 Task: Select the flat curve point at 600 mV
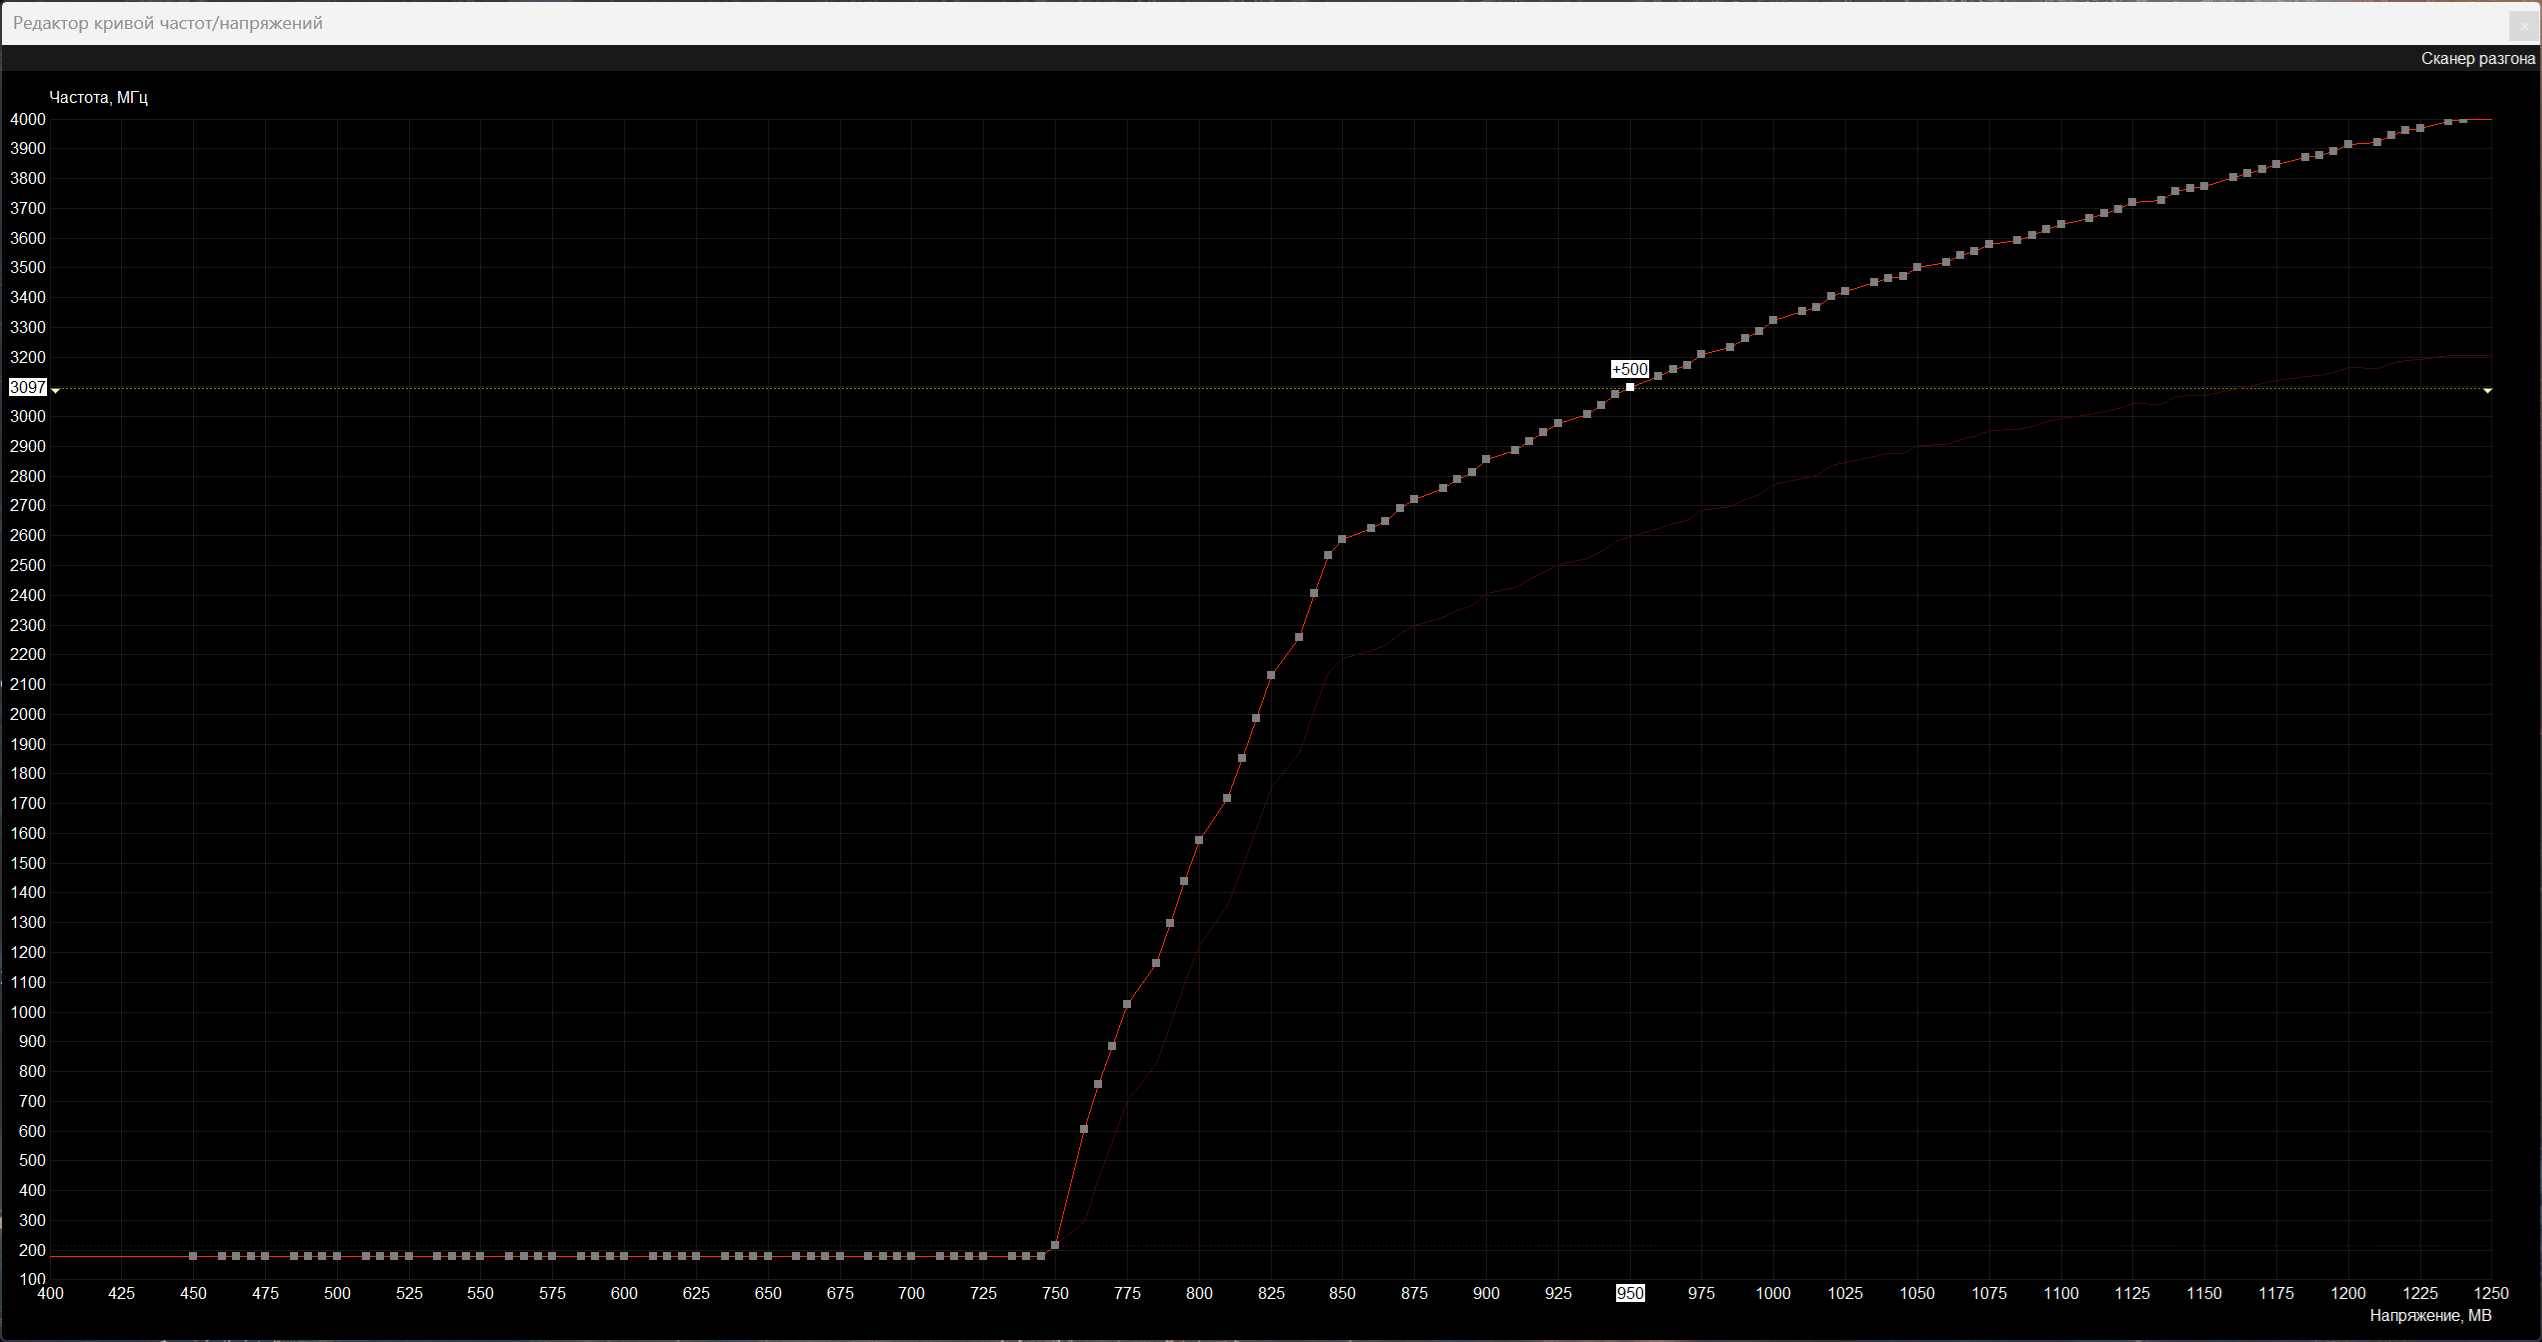[x=624, y=1256]
